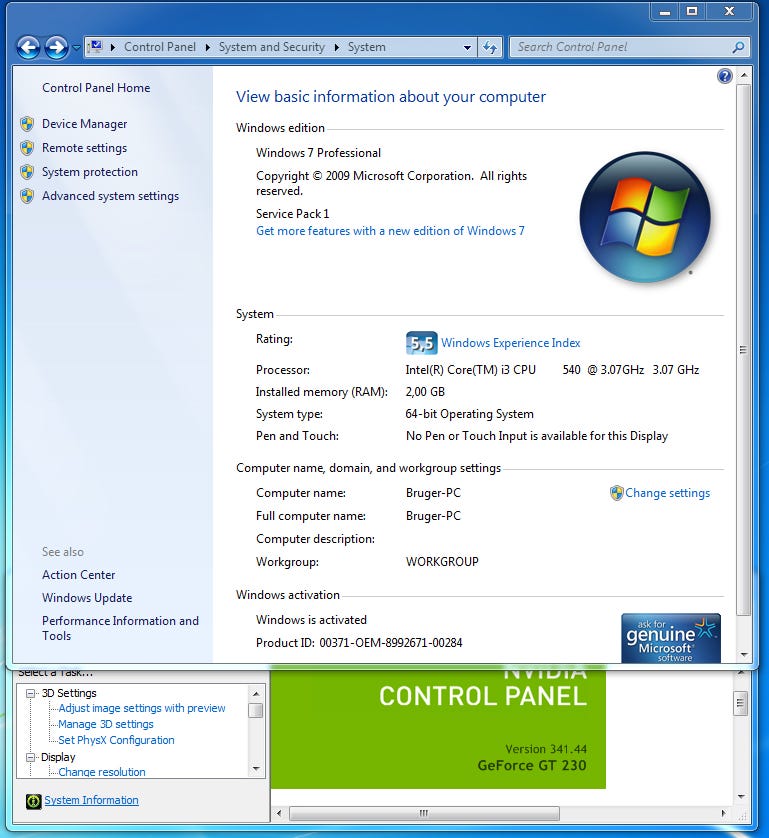Viewport: 769px width, 838px height.
Task: Click the address bar refresh button
Action: [490, 48]
